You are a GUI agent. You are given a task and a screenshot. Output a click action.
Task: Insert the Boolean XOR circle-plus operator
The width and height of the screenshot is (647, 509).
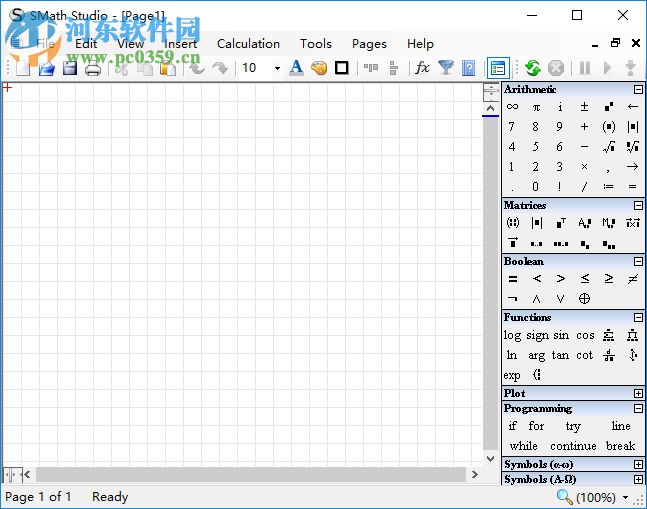(x=584, y=298)
